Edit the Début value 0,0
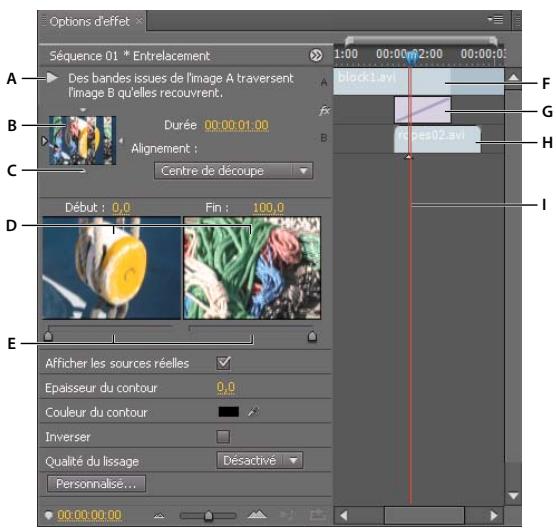The height and width of the screenshot is (529, 556). click(121, 208)
